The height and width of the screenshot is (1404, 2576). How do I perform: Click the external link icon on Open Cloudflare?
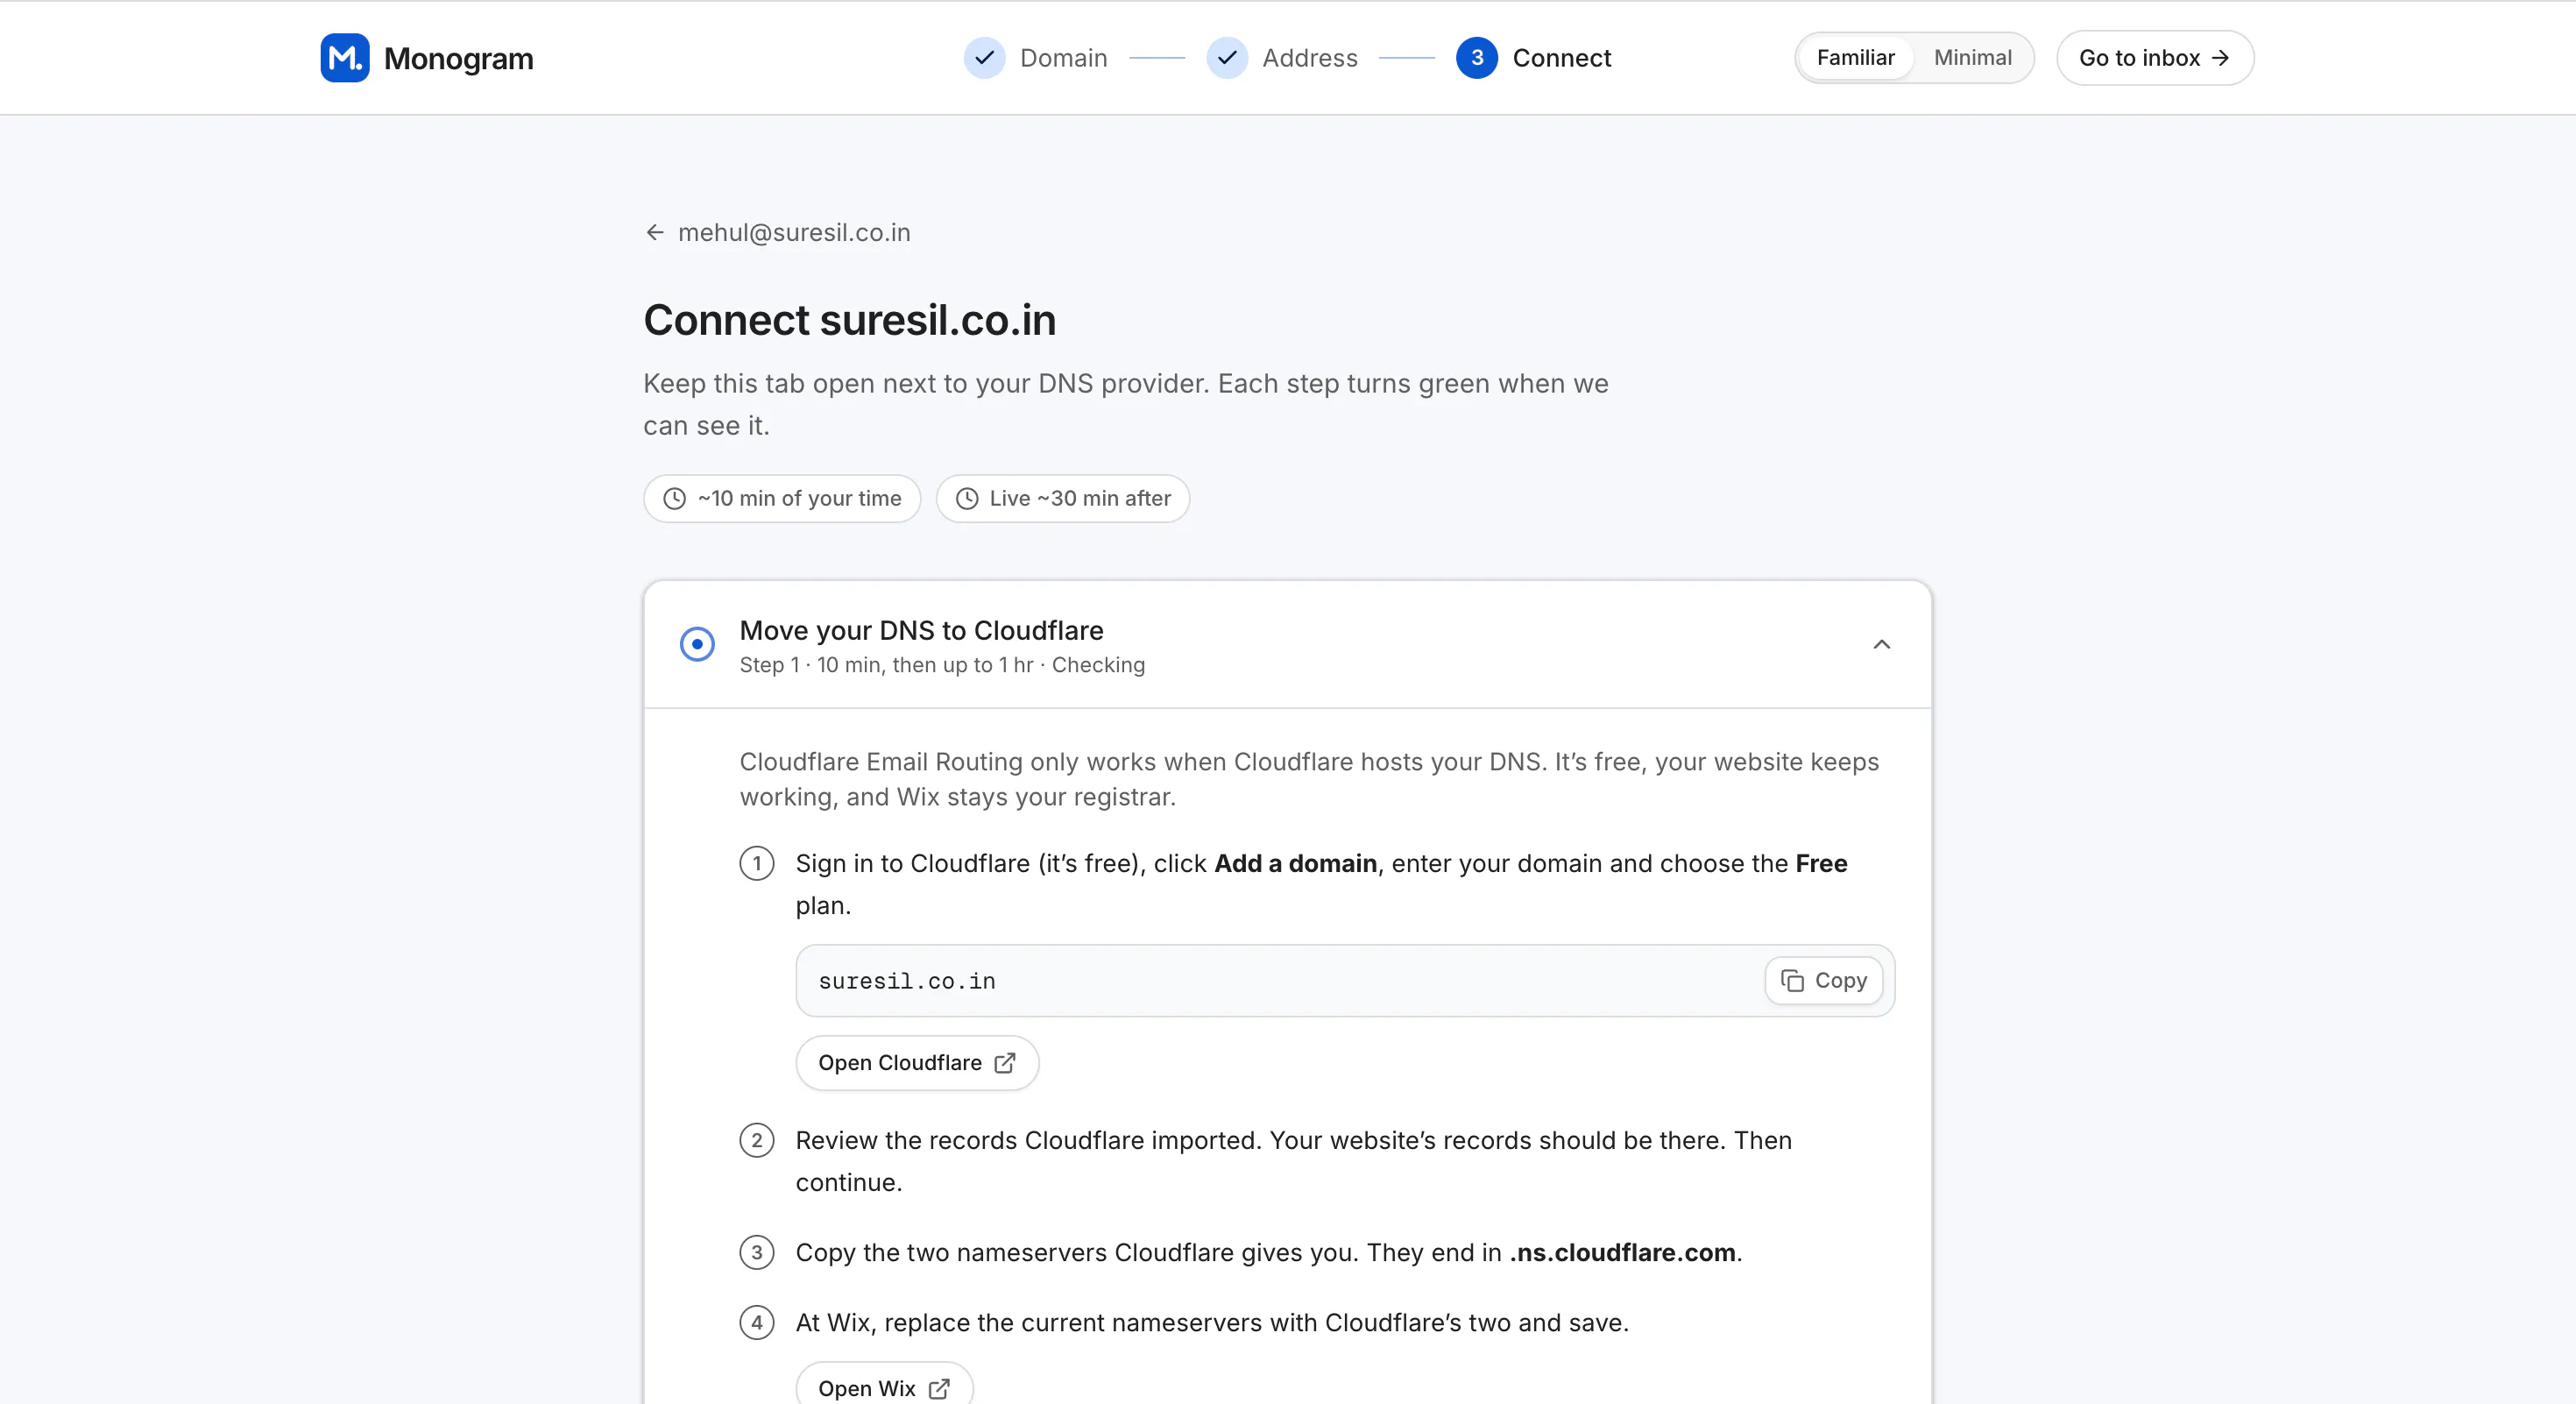coord(1005,1063)
